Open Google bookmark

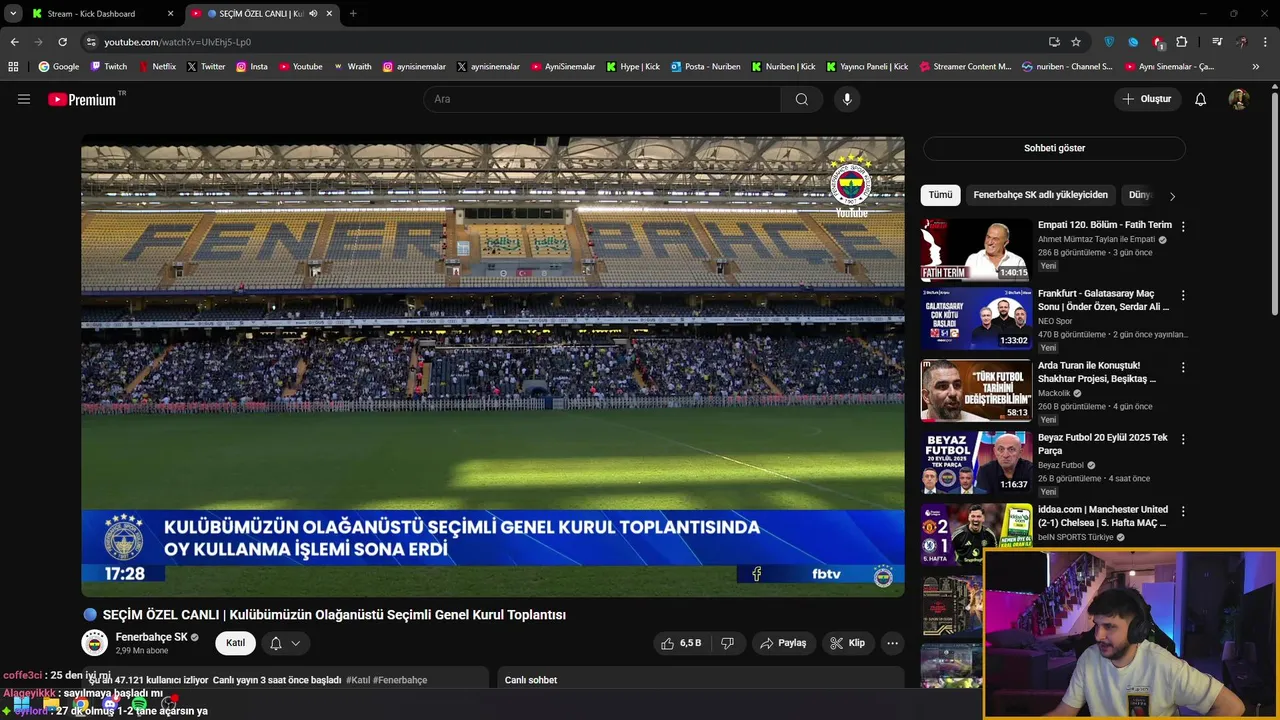click(x=58, y=67)
